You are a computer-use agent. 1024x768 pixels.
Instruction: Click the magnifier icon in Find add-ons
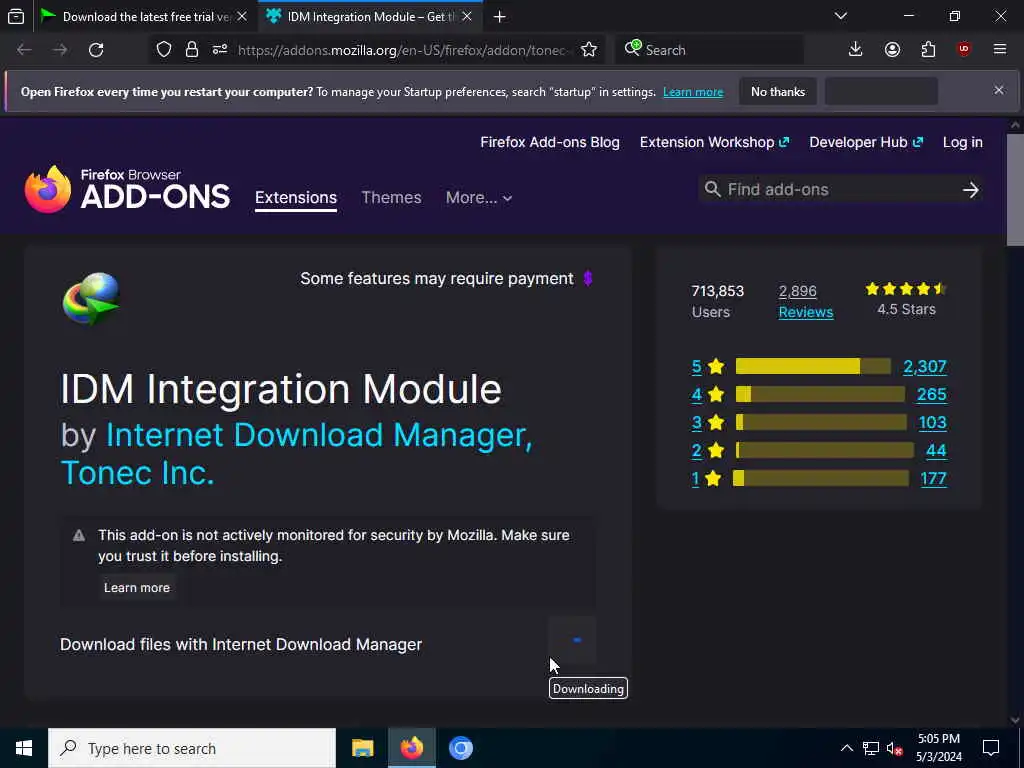[x=712, y=189]
